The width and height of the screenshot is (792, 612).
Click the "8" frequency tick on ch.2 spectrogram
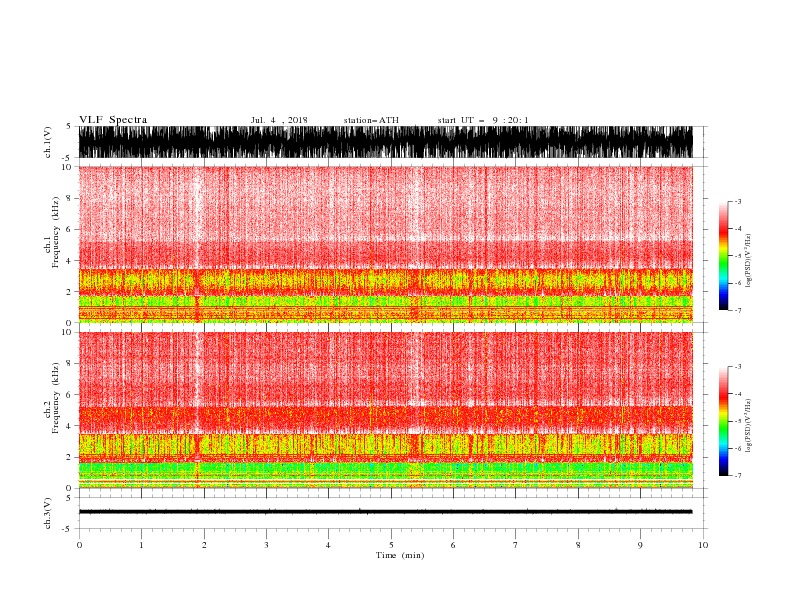tap(70, 364)
